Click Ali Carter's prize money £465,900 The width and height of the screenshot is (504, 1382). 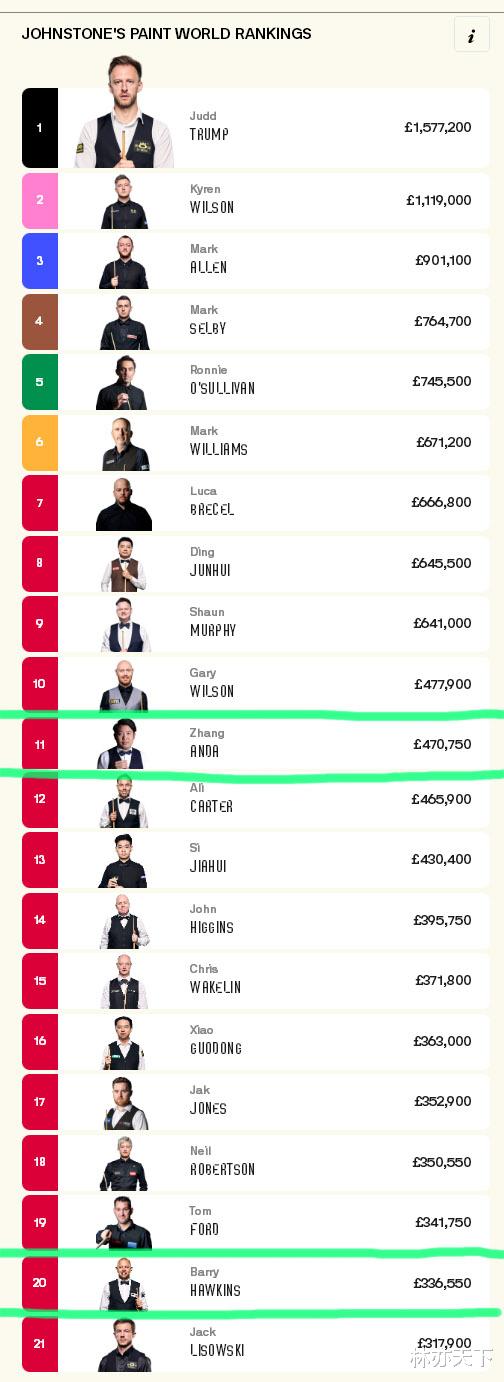pyautogui.click(x=441, y=800)
